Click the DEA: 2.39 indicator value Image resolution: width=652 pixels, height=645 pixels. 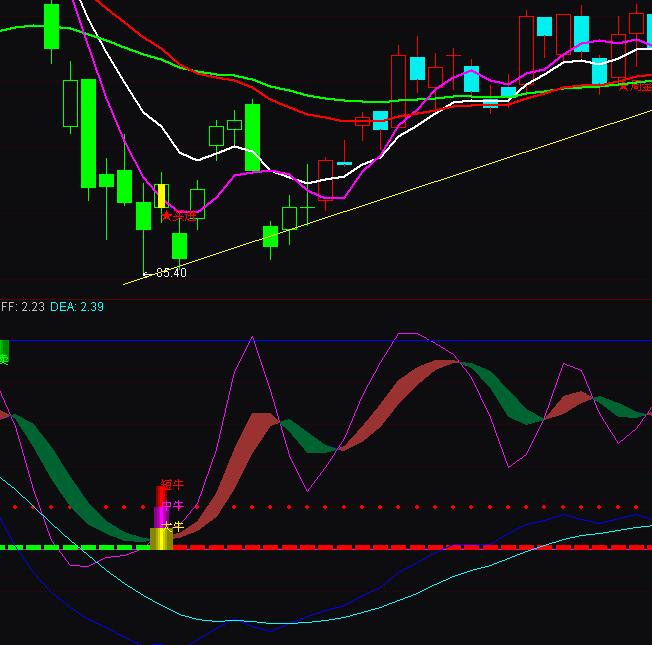click(x=77, y=307)
